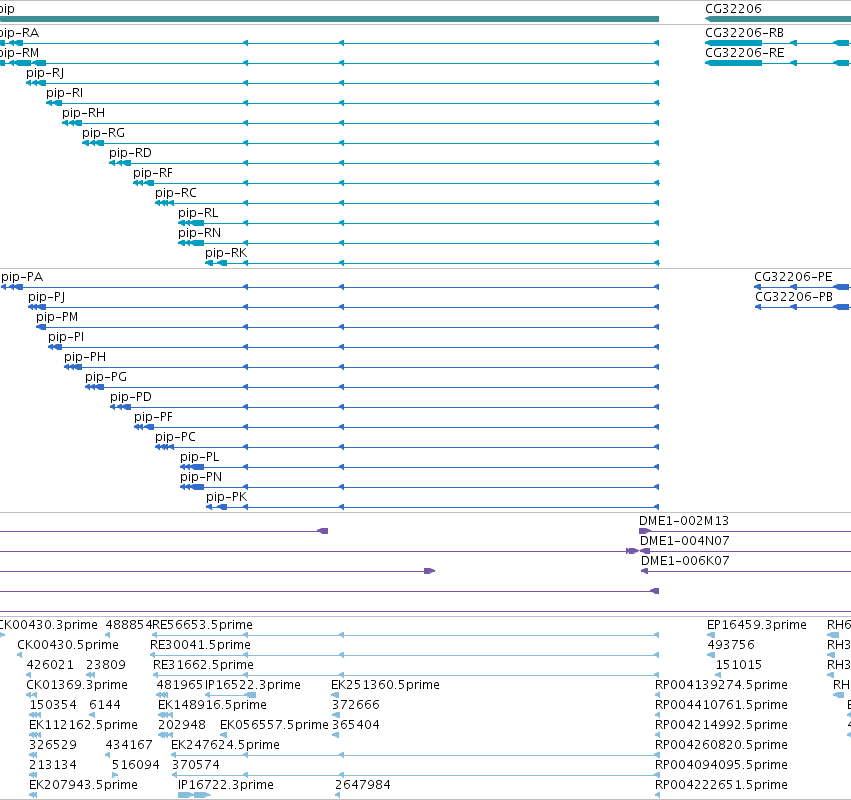
Task: Select CK00430.3prime EST label
Action: click(x=49, y=625)
